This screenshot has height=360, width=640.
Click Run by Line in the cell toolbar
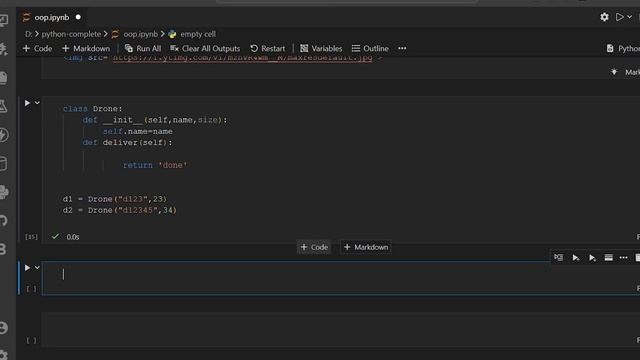558,258
